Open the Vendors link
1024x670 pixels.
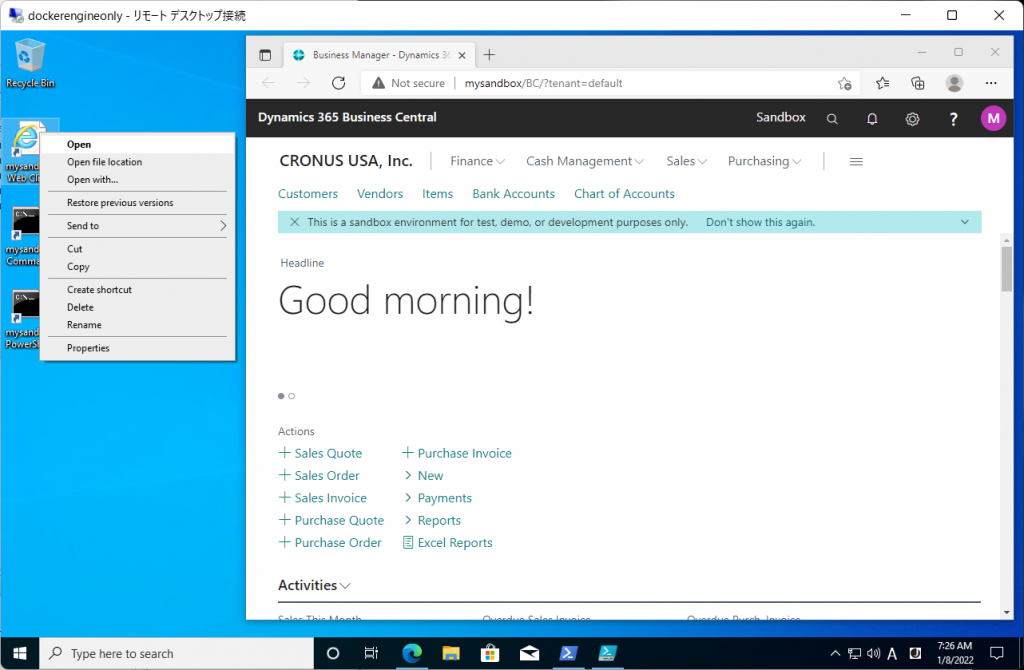[379, 194]
